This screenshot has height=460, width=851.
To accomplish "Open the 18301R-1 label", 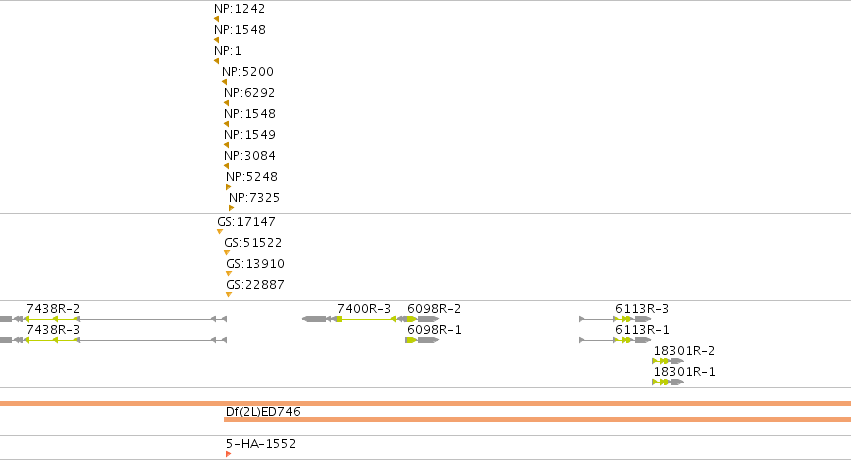I will [684, 372].
